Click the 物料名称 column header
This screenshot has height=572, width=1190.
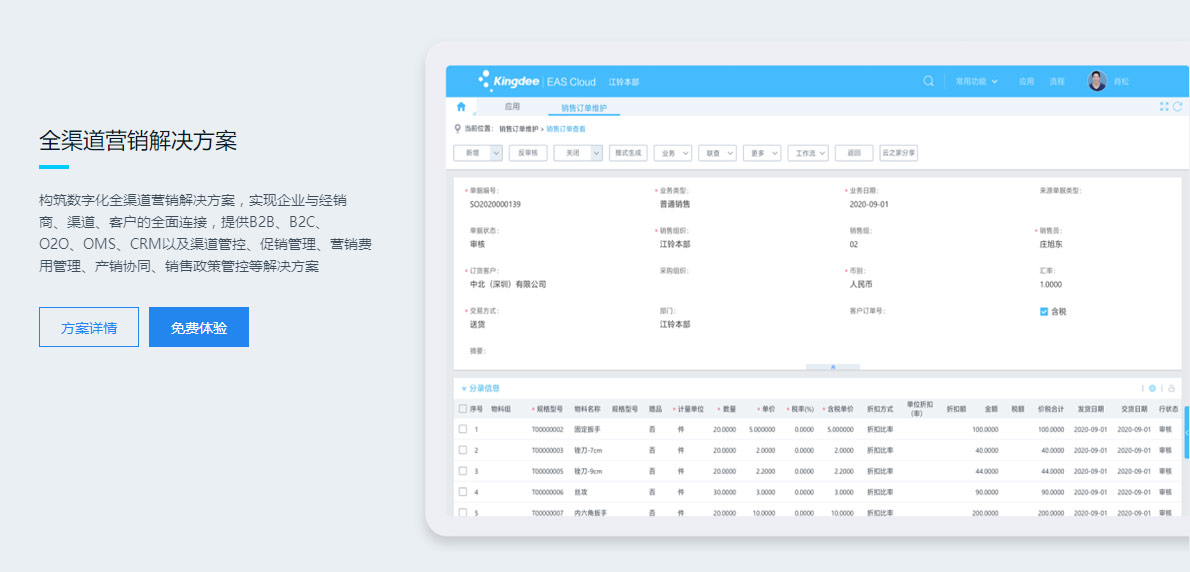click(x=587, y=409)
